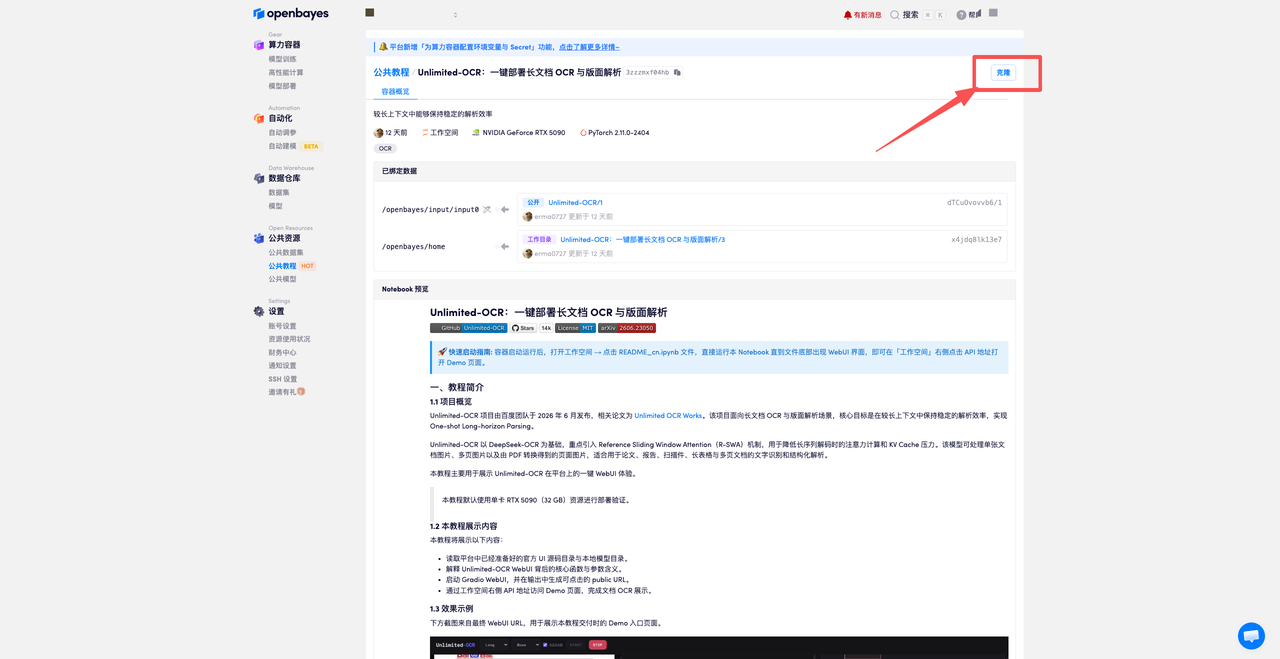Open 公共教程 HOT in the sidebar

pos(292,266)
